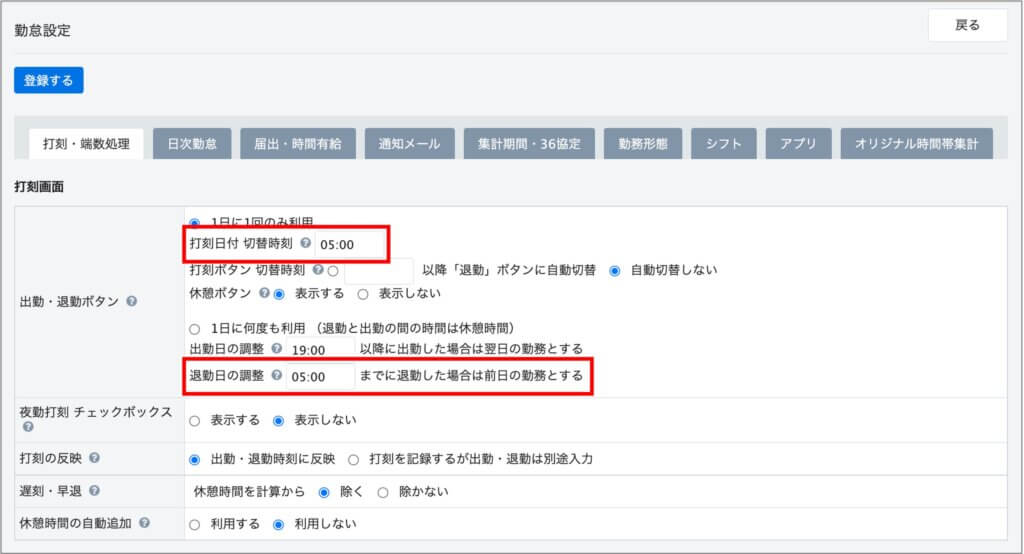Click help icon next to 打刻の反映
The width and height of the screenshot is (1024, 554).
coord(94,458)
